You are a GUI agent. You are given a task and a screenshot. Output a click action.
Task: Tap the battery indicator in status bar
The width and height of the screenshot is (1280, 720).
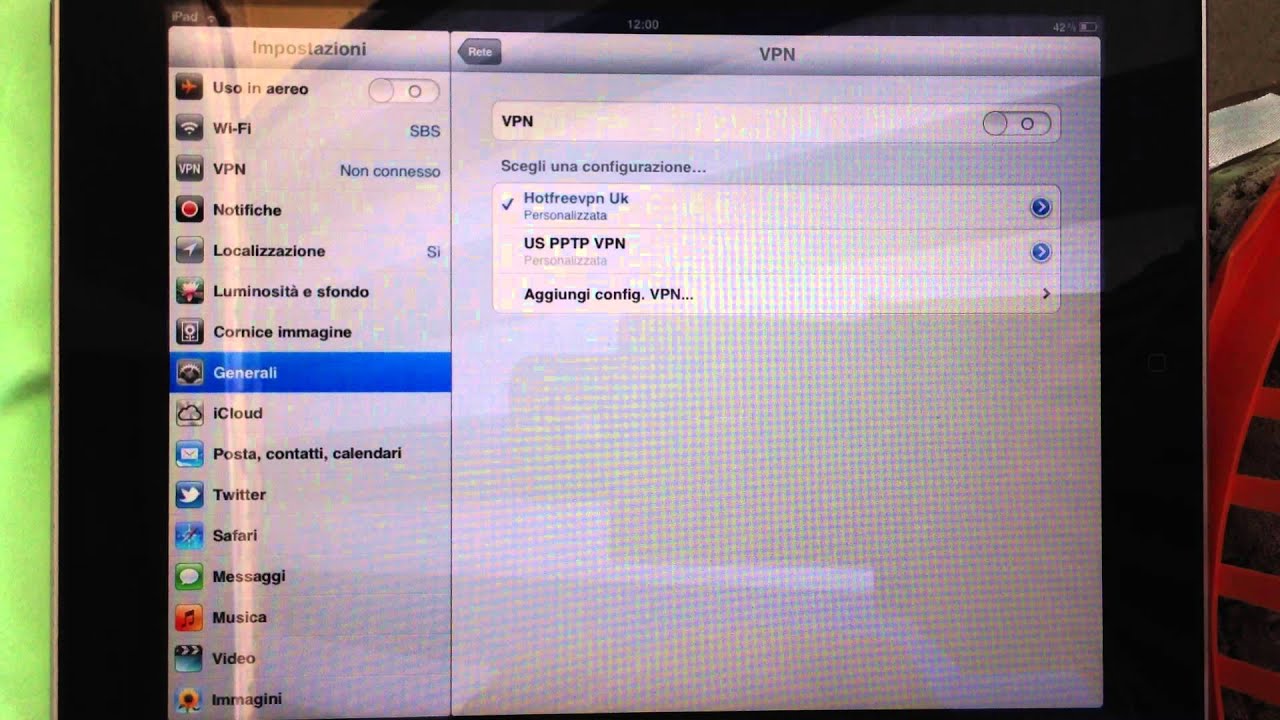(x=1087, y=27)
